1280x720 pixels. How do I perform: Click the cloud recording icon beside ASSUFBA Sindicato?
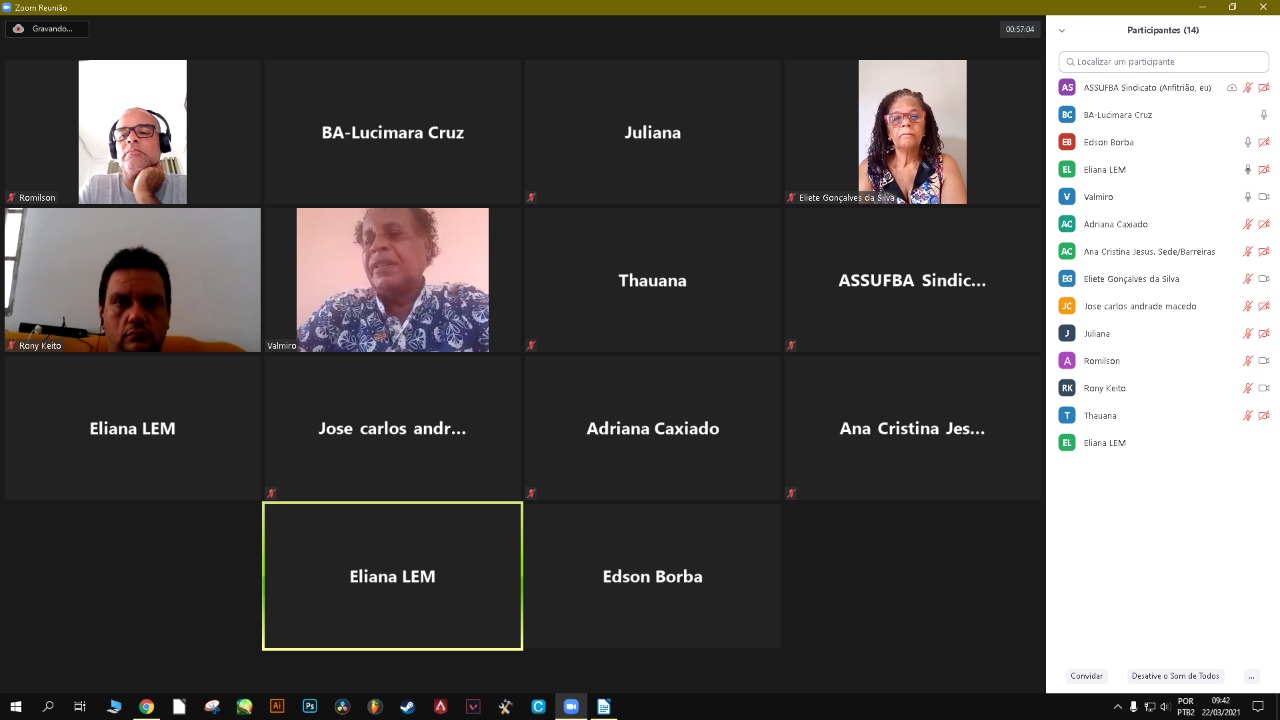(x=1232, y=88)
